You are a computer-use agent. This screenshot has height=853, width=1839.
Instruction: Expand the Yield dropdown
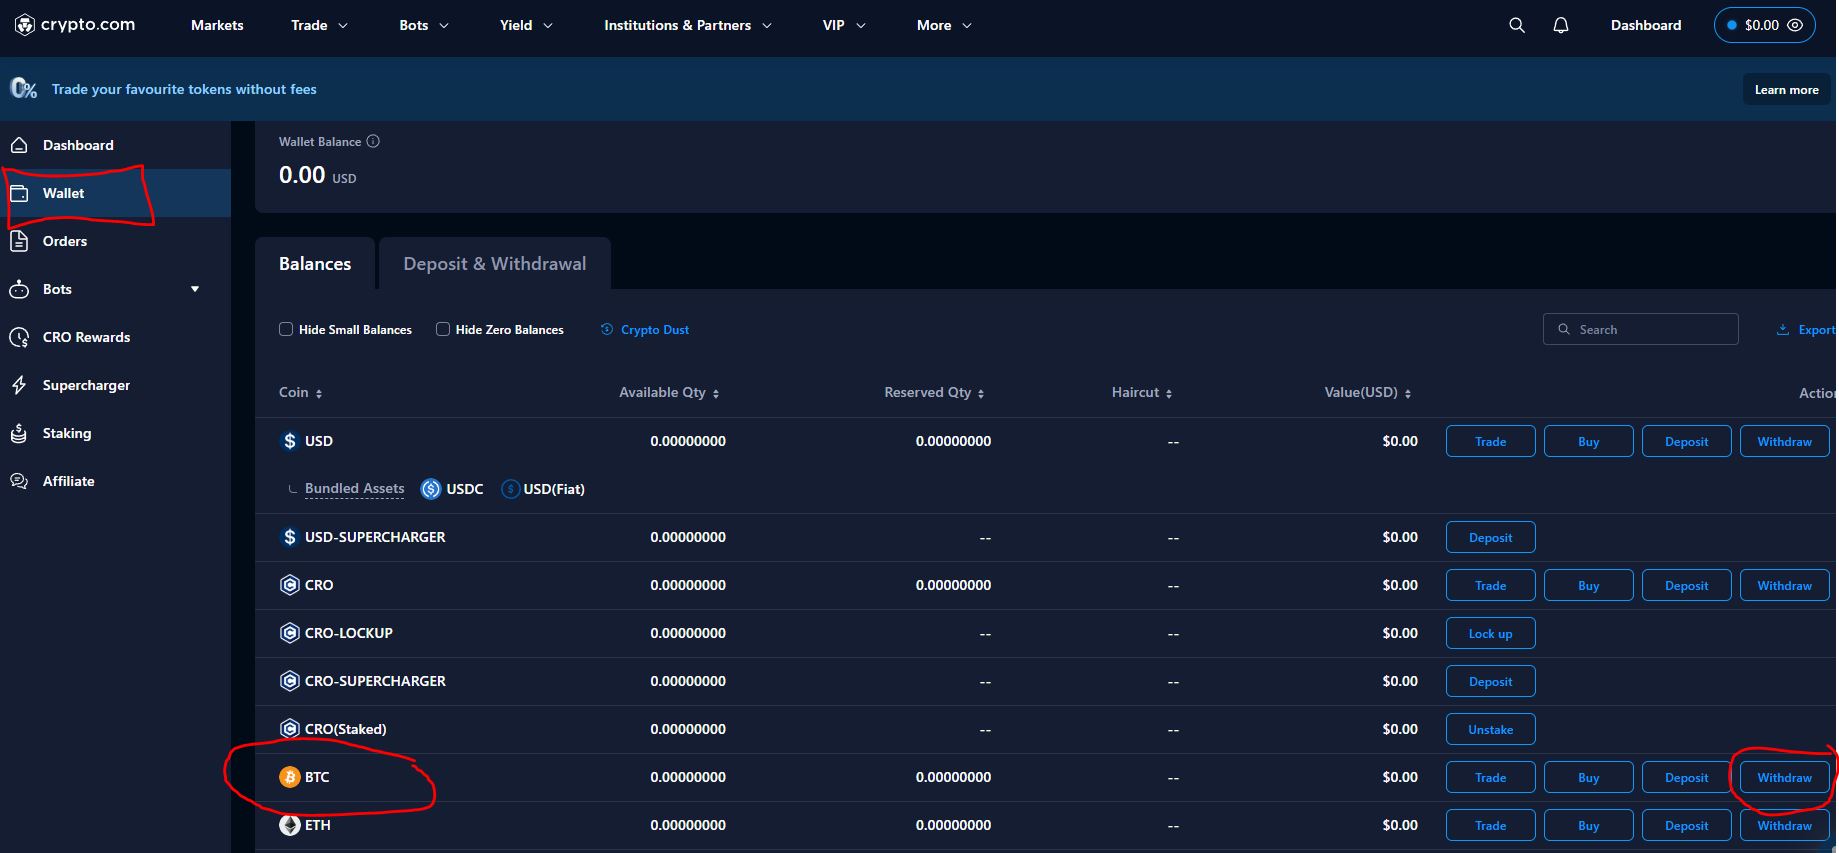(x=526, y=25)
